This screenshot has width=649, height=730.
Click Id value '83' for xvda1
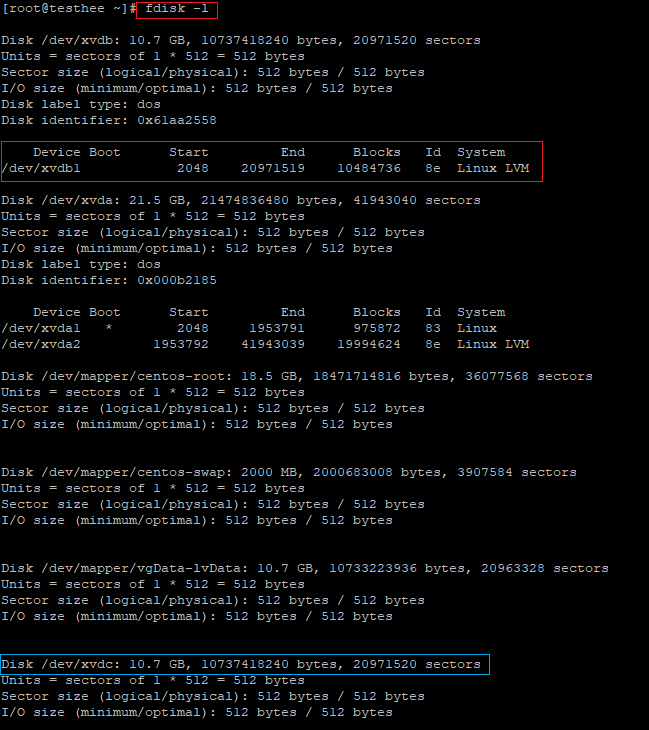point(433,329)
